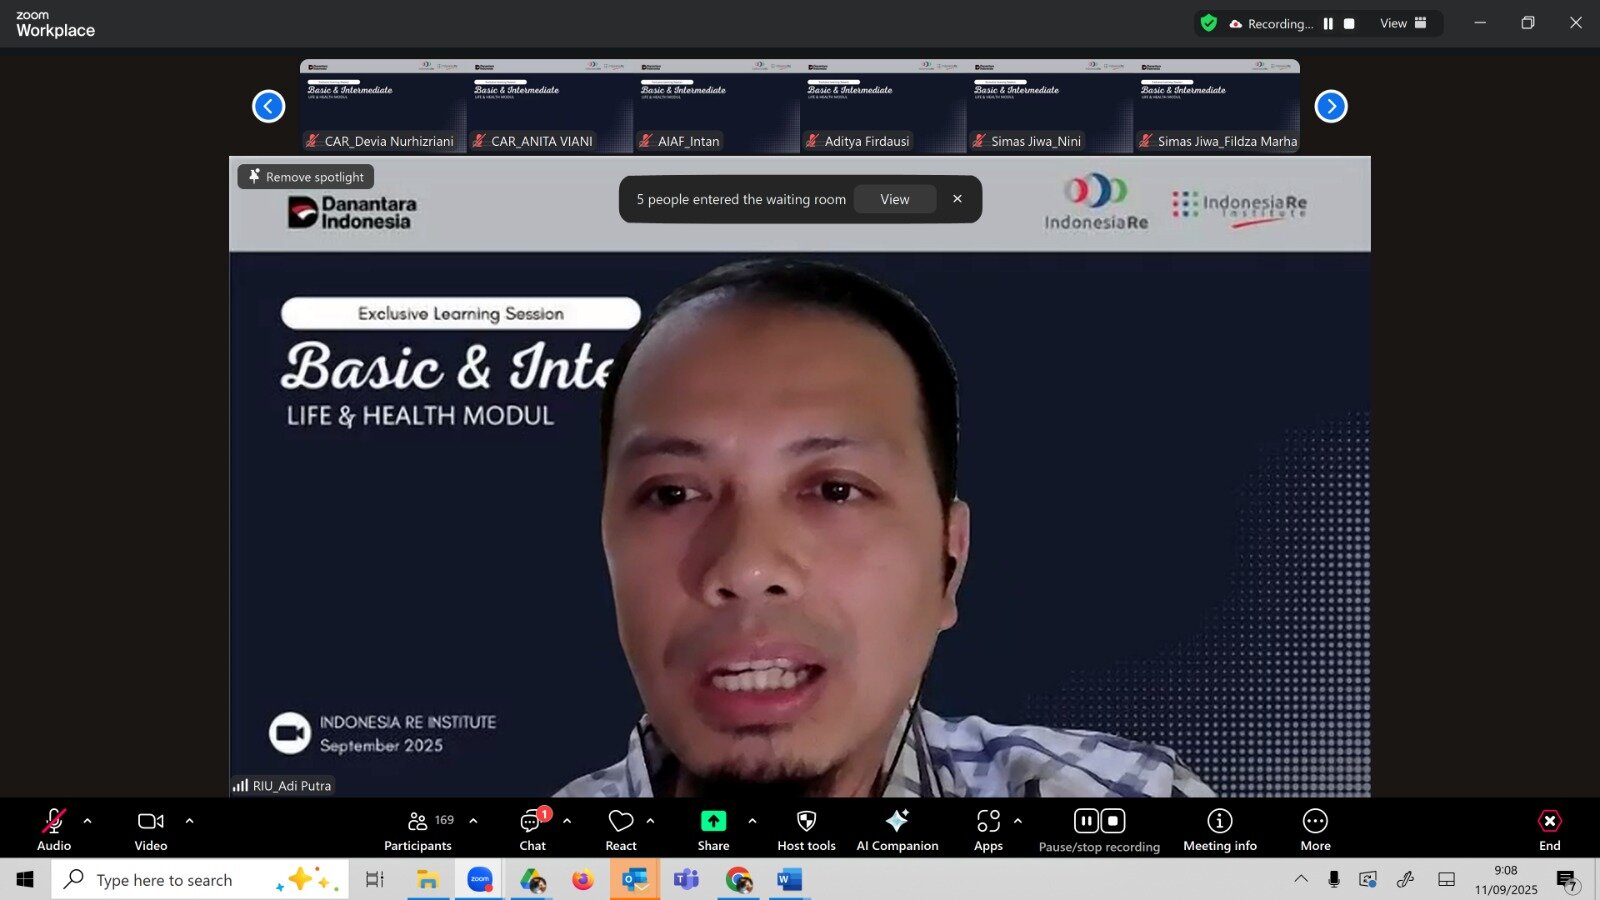
Task: Open Host tools
Action: click(x=806, y=827)
